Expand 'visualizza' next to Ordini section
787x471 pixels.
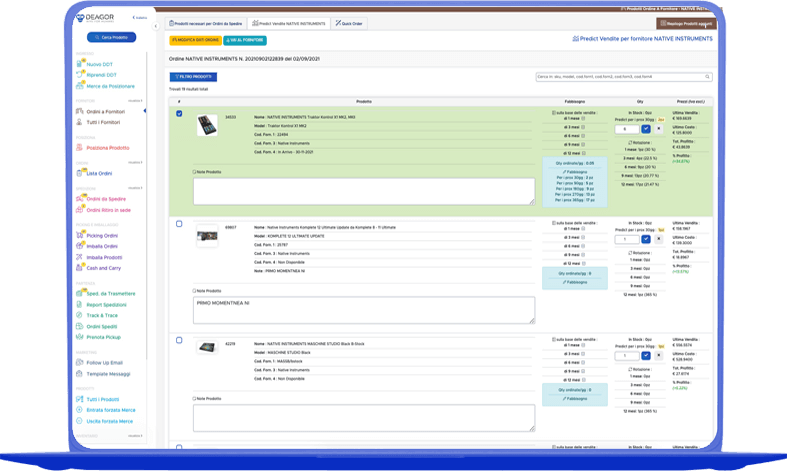point(135,162)
